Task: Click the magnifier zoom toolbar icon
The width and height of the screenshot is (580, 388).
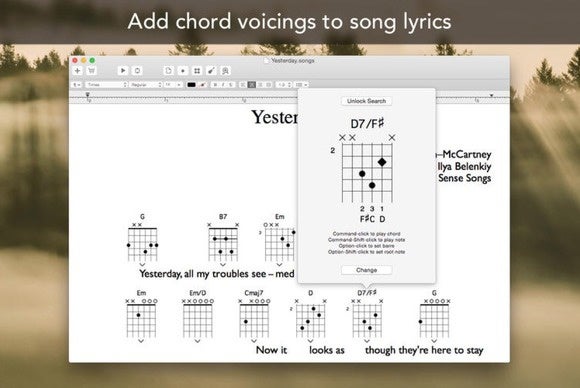Action: coord(226,71)
